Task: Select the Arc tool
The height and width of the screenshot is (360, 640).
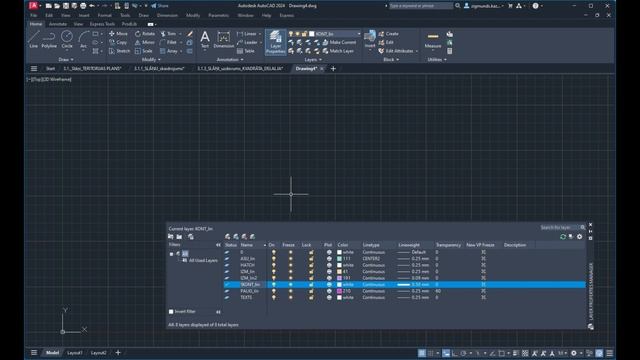Action: [83, 40]
